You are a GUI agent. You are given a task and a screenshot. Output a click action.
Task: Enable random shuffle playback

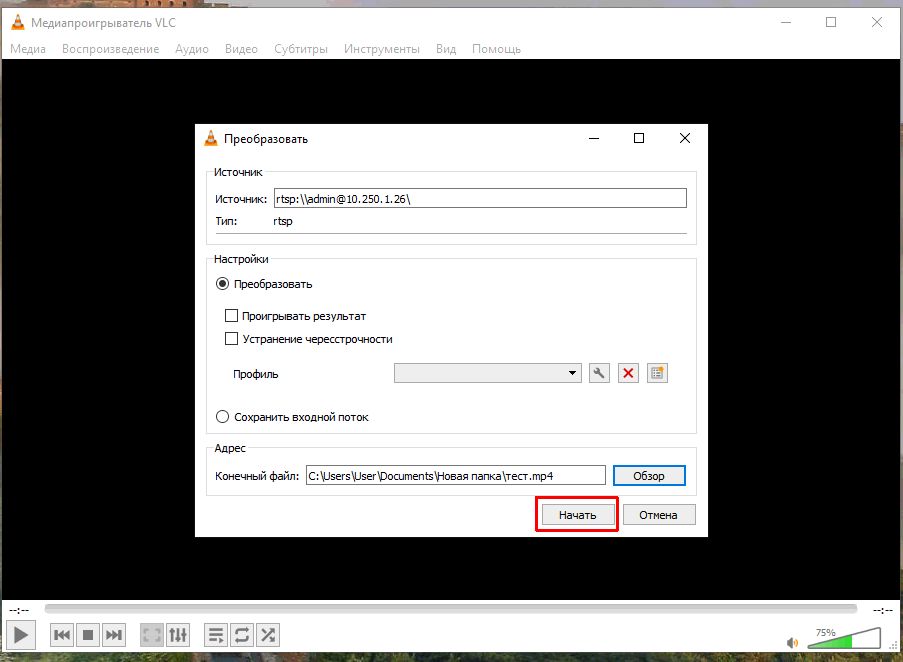268,635
